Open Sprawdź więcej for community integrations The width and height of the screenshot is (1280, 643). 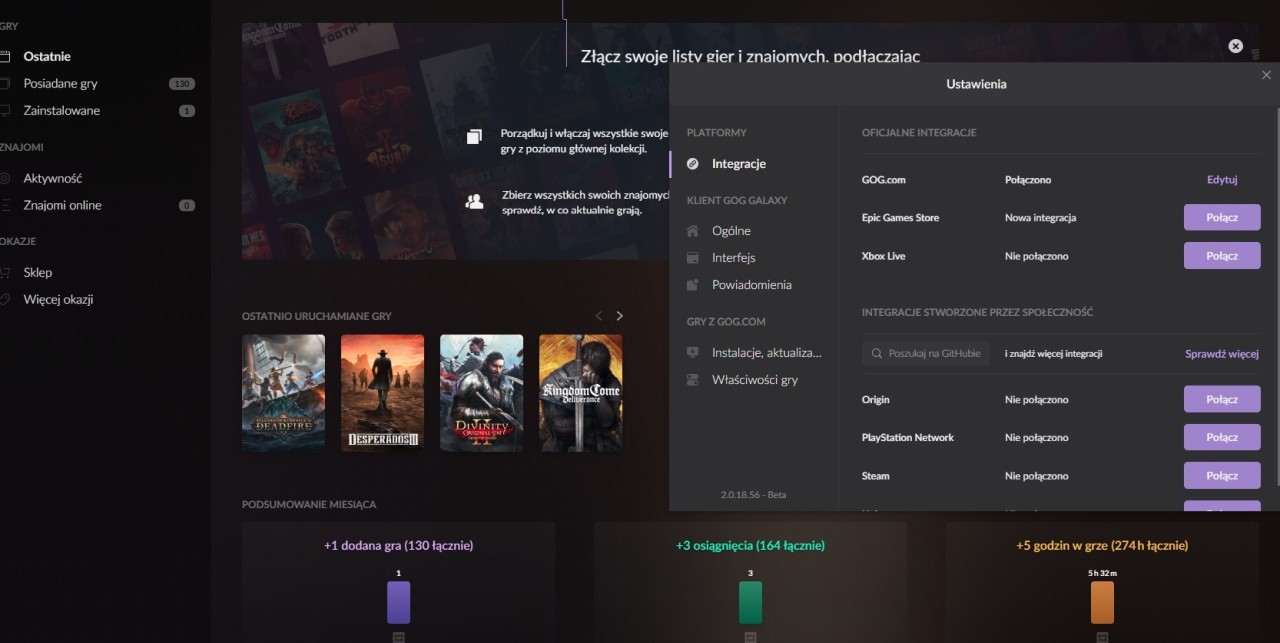coord(1221,353)
